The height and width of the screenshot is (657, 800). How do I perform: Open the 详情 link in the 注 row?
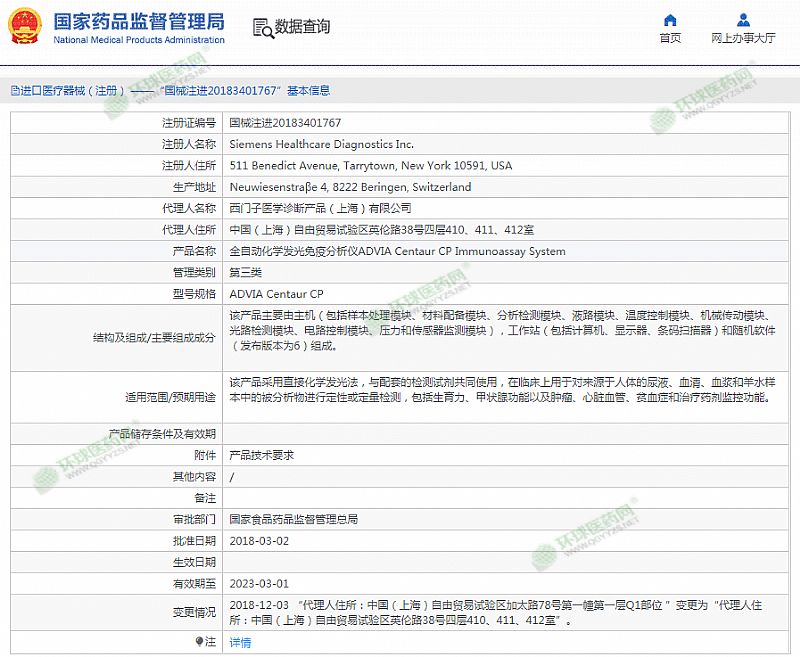pos(240,642)
